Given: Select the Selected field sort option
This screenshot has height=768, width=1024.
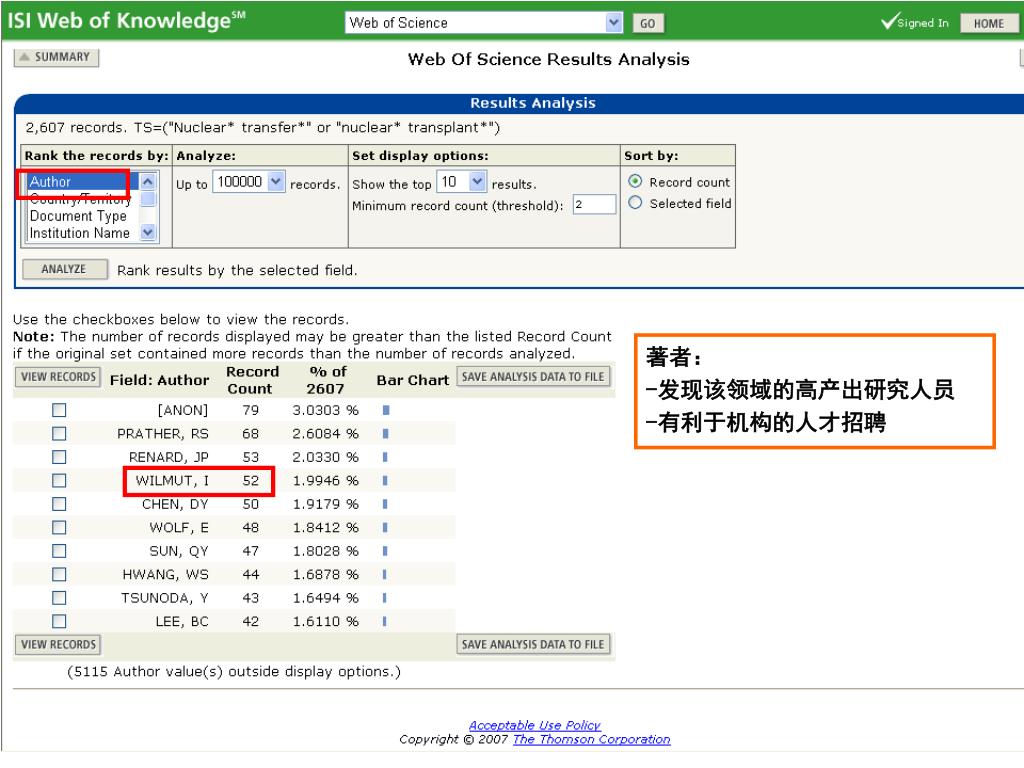Looking at the screenshot, I should (635, 203).
